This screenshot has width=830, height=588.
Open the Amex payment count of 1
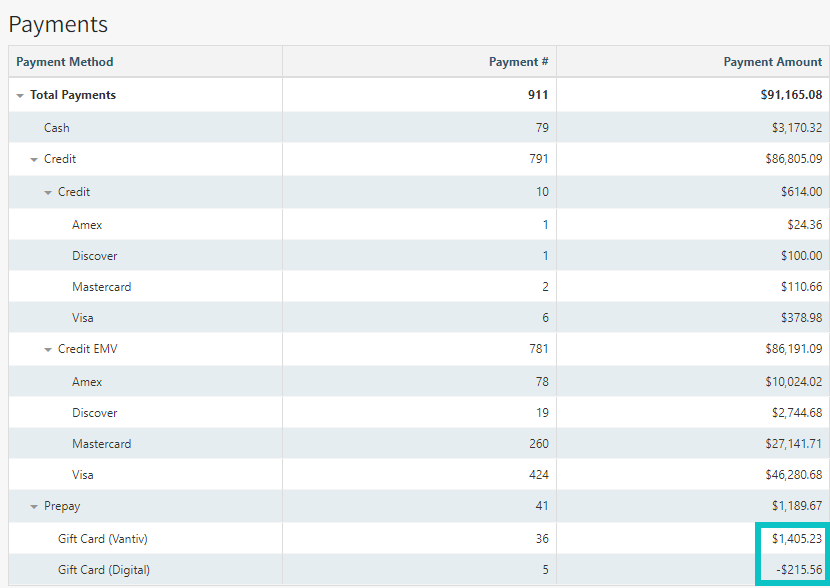click(x=545, y=225)
